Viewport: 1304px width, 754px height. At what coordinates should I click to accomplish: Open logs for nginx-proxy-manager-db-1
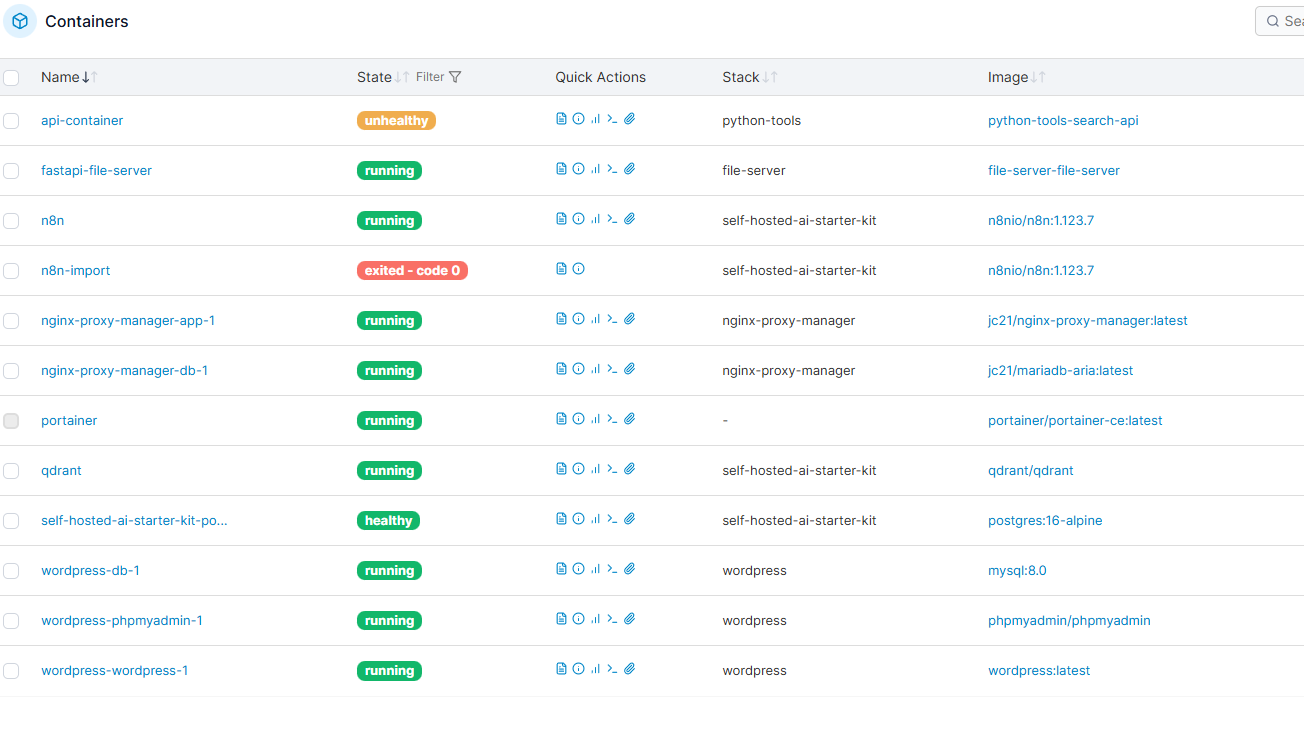pos(561,369)
